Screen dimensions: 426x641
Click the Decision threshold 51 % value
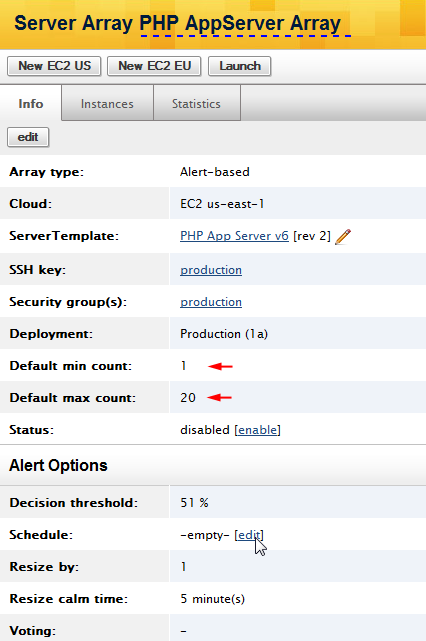(x=195, y=503)
